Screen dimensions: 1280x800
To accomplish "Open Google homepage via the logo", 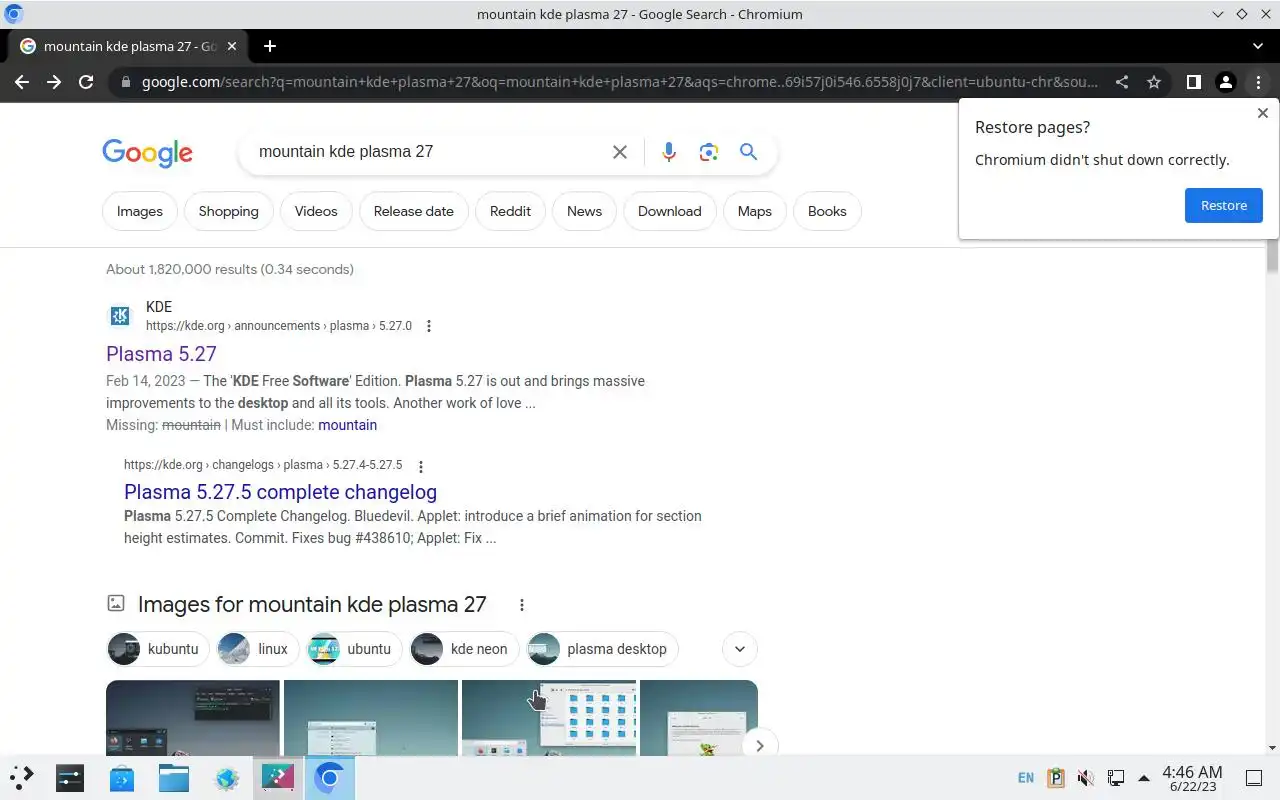I will pos(147,153).
